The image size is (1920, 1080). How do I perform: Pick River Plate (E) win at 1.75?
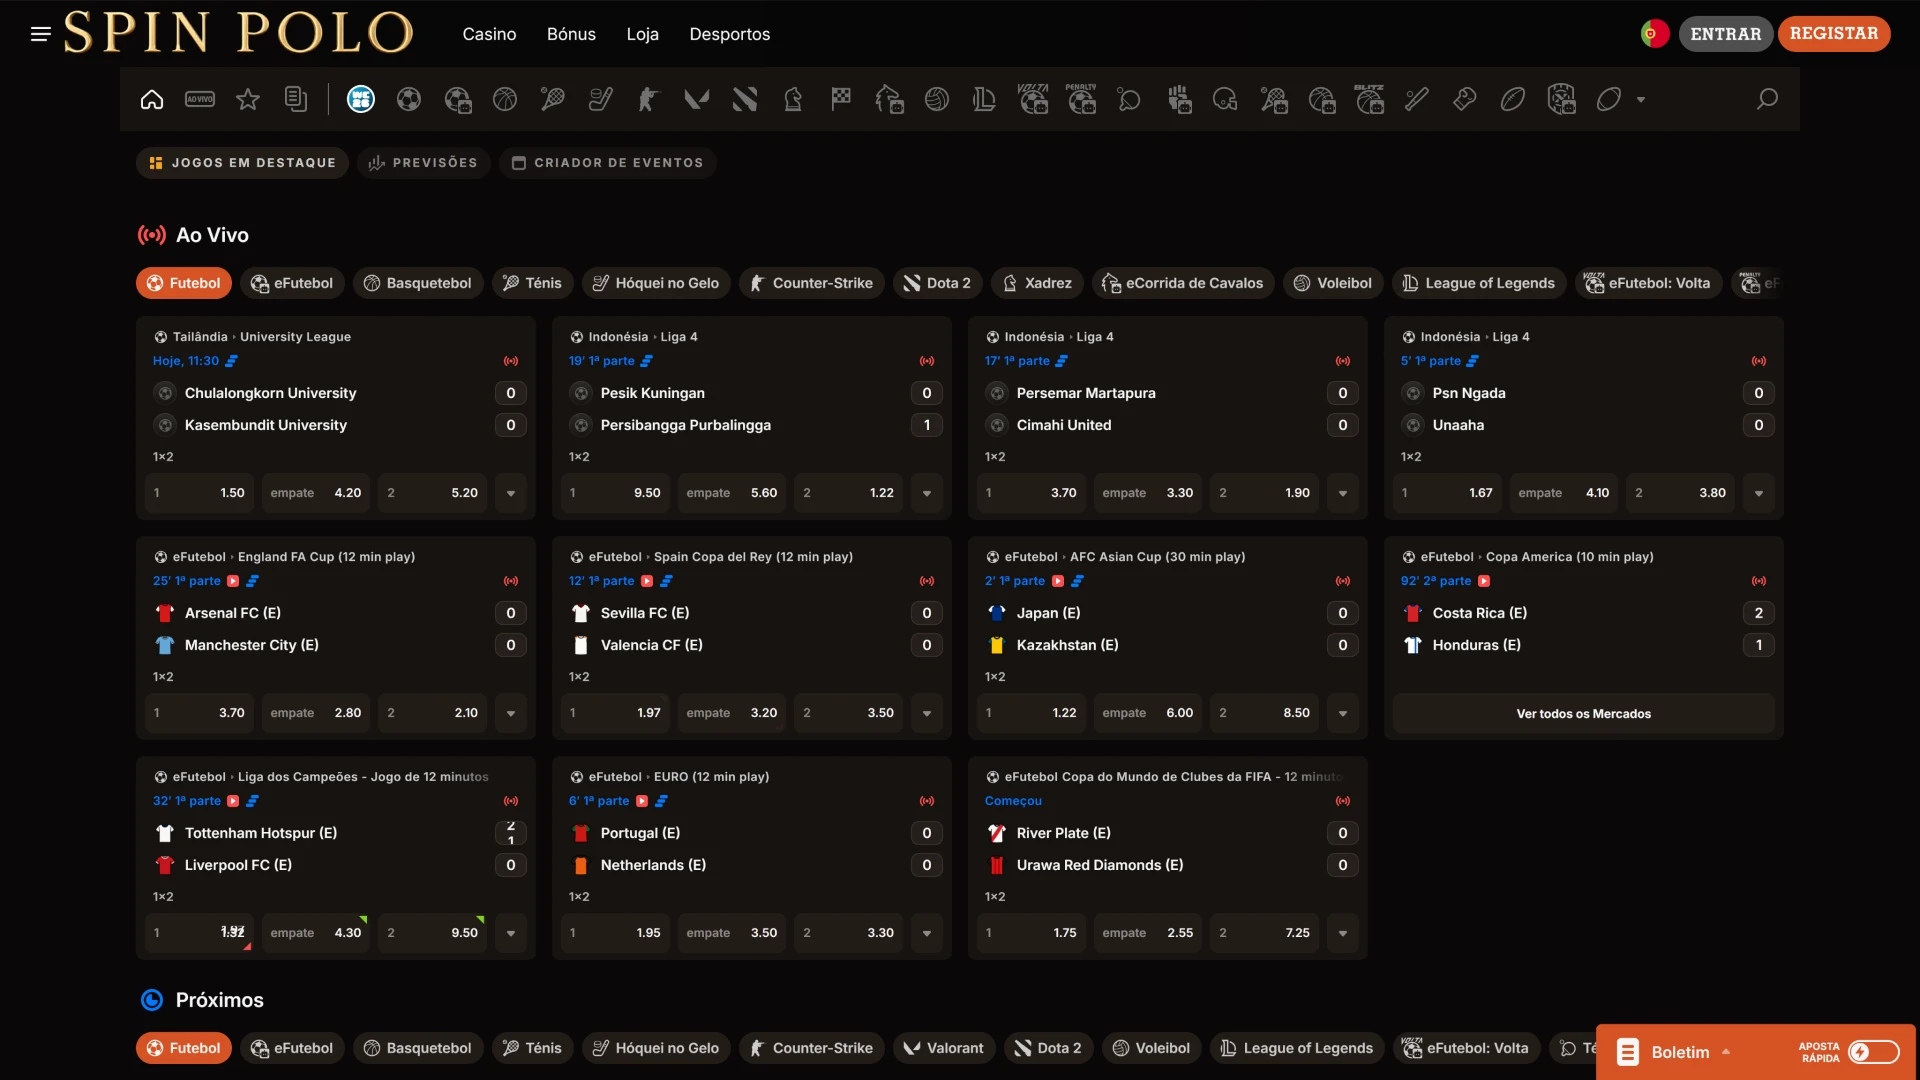pyautogui.click(x=1031, y=933)
